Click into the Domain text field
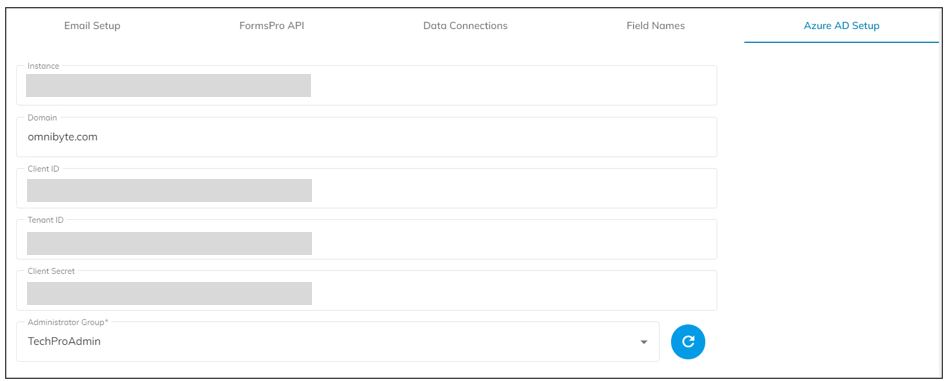The width and height of the screenshot is (946, 381). pos(367,137)
